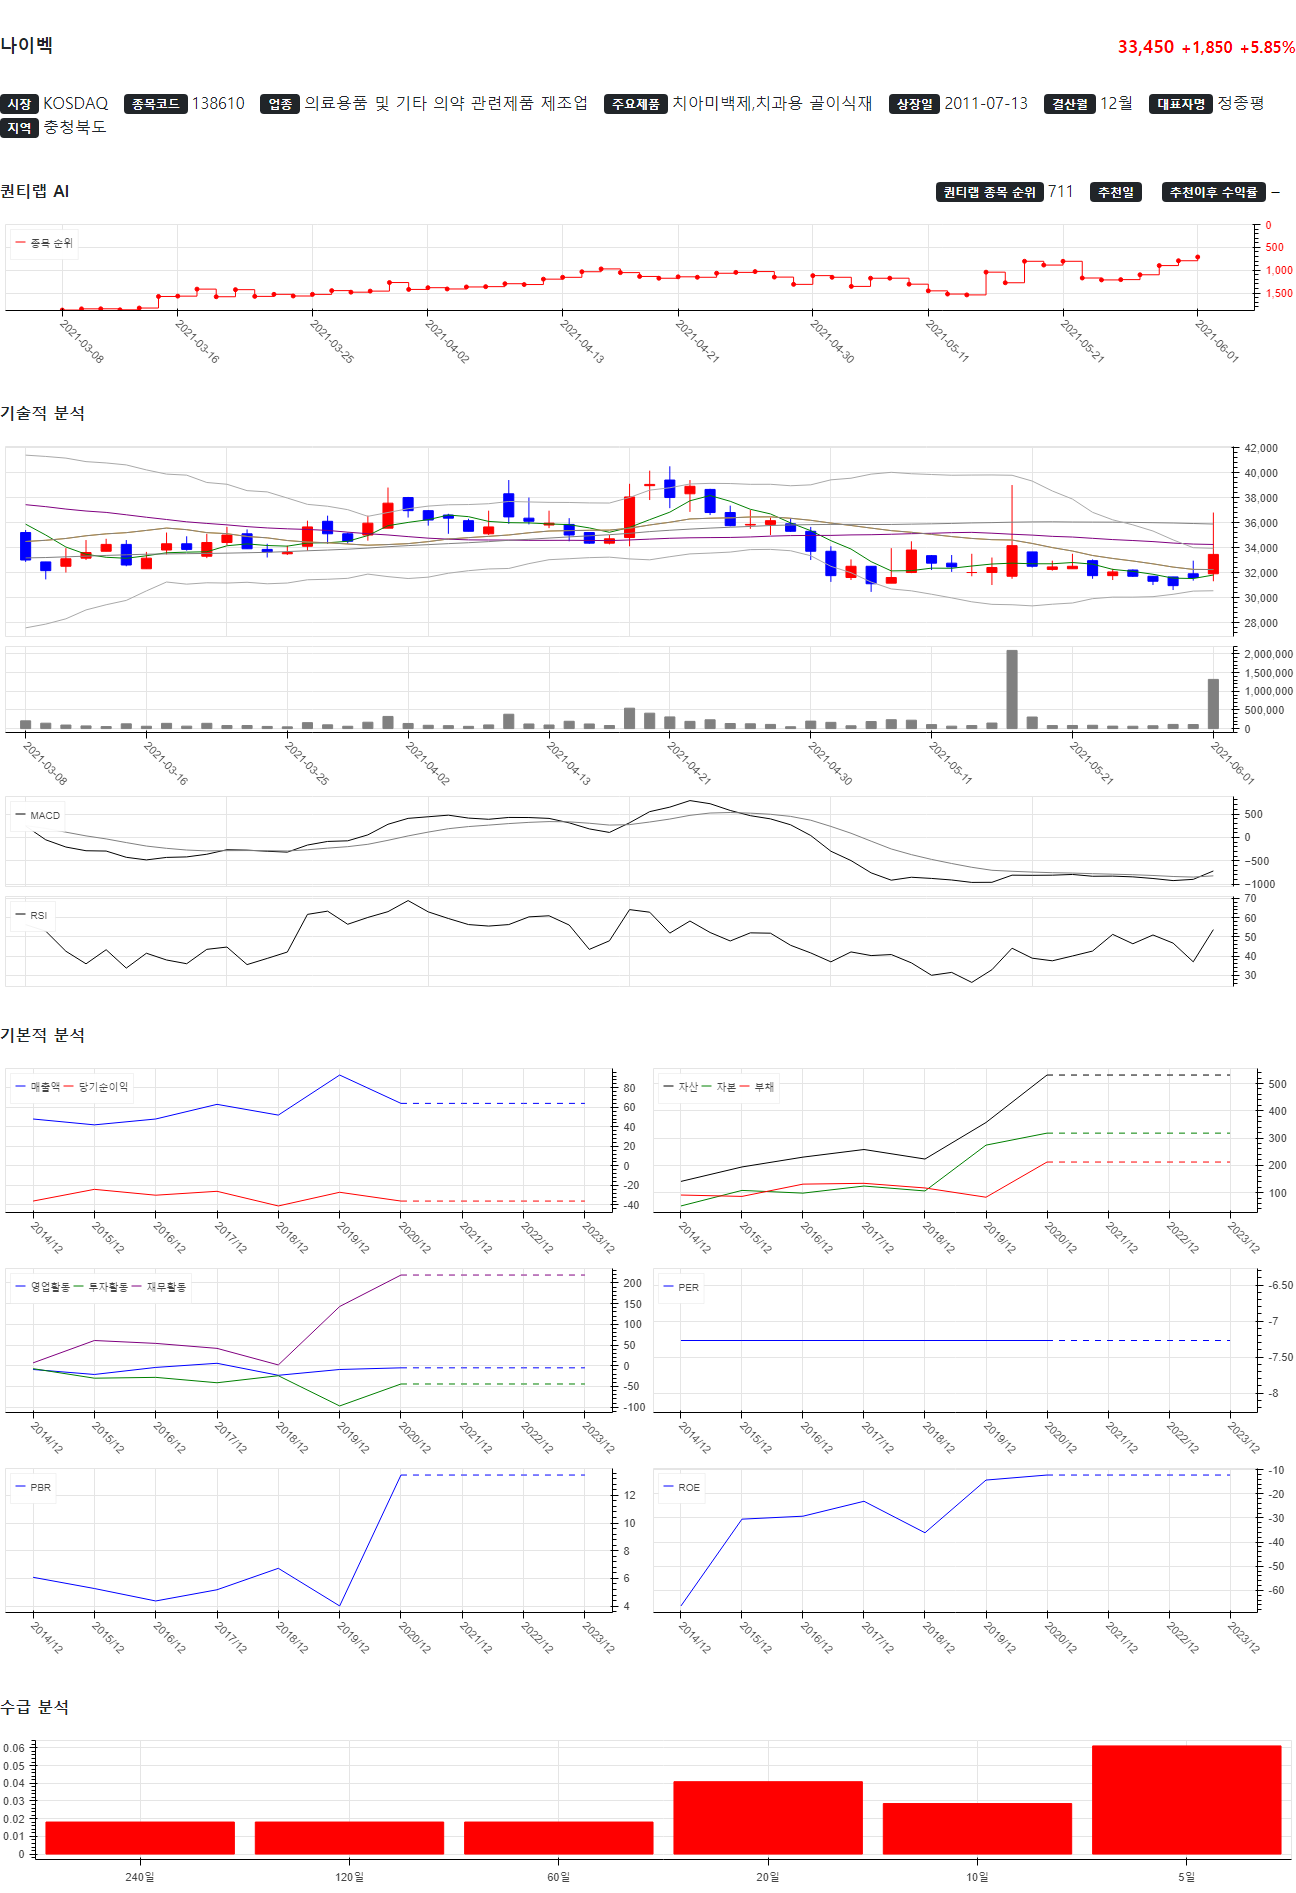Screen dimensions: 1296x1893
Task: Click the industry text 의료용품 및 기타 의약 관련제품 제조업
Action: pos(446,104)
